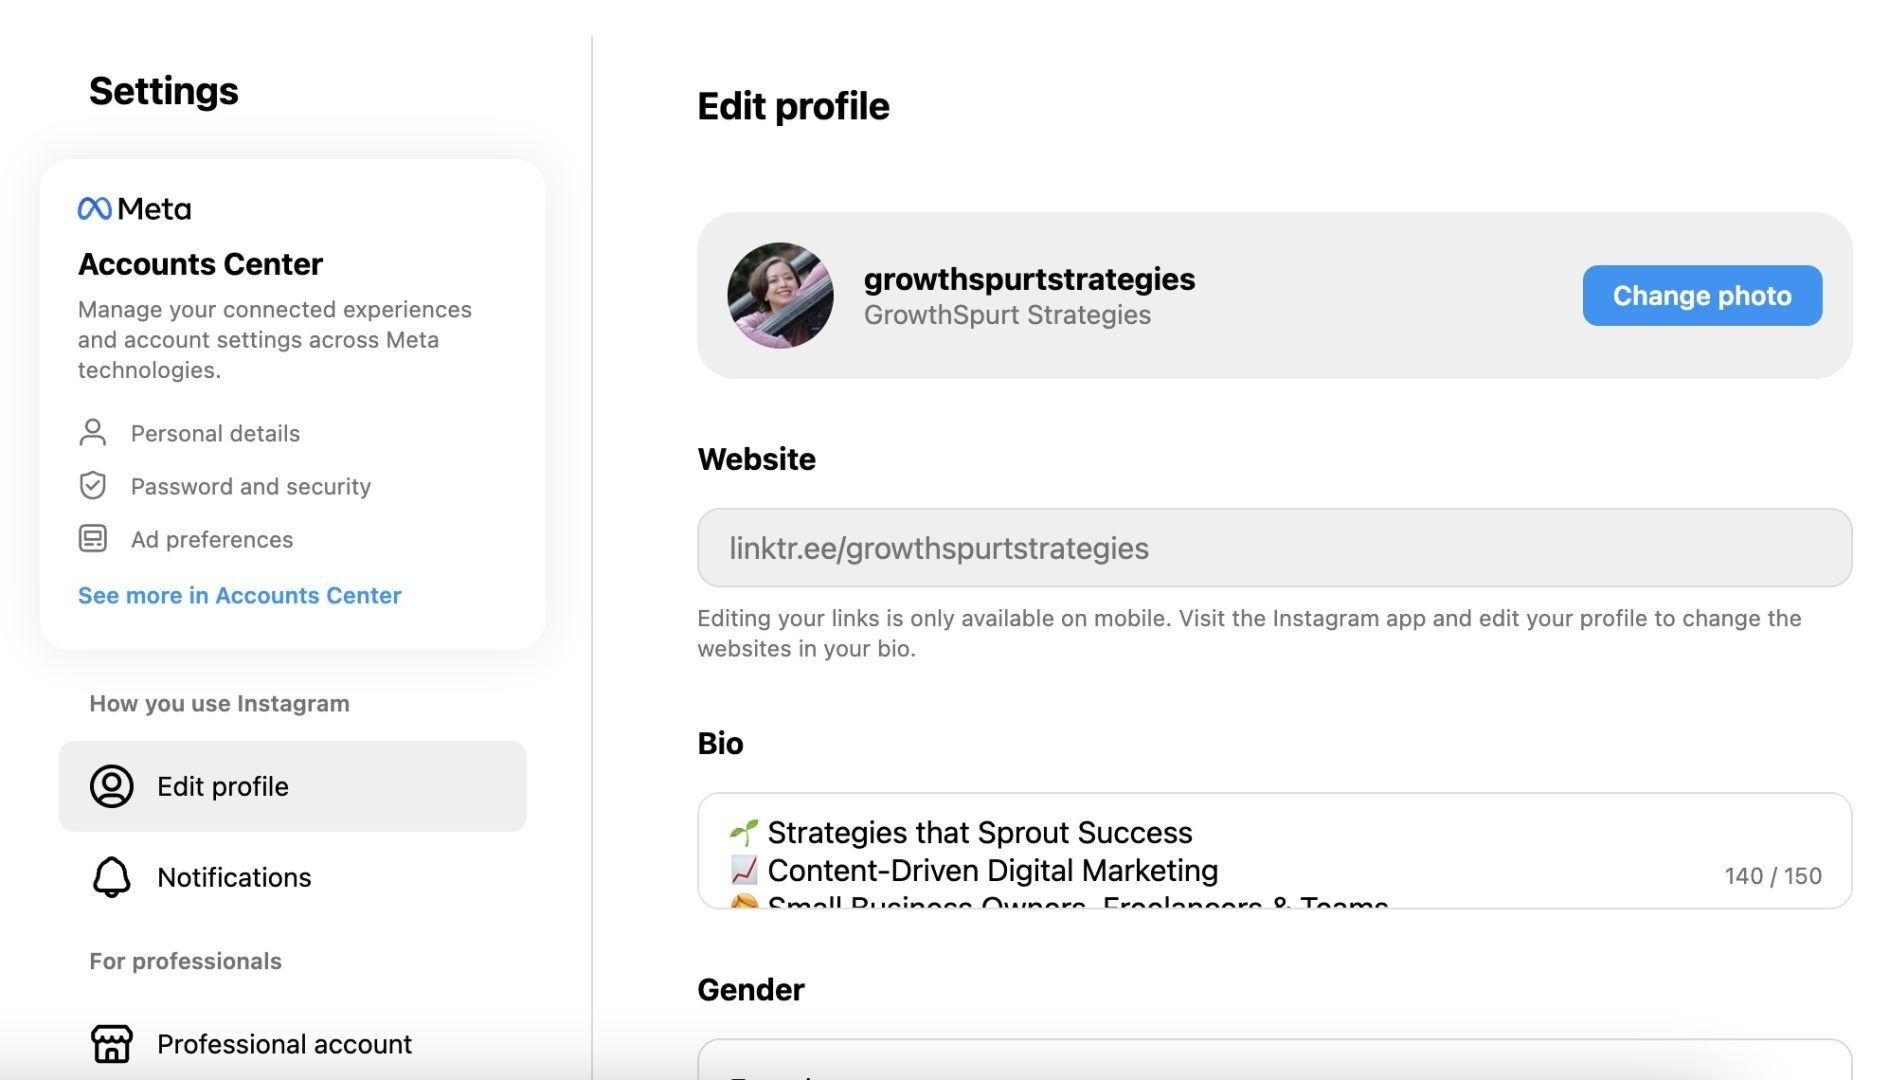Click the profile photo thumbnail
Image resolution: width=1889 pixels, height=1080 pixels.
point(780,295)
